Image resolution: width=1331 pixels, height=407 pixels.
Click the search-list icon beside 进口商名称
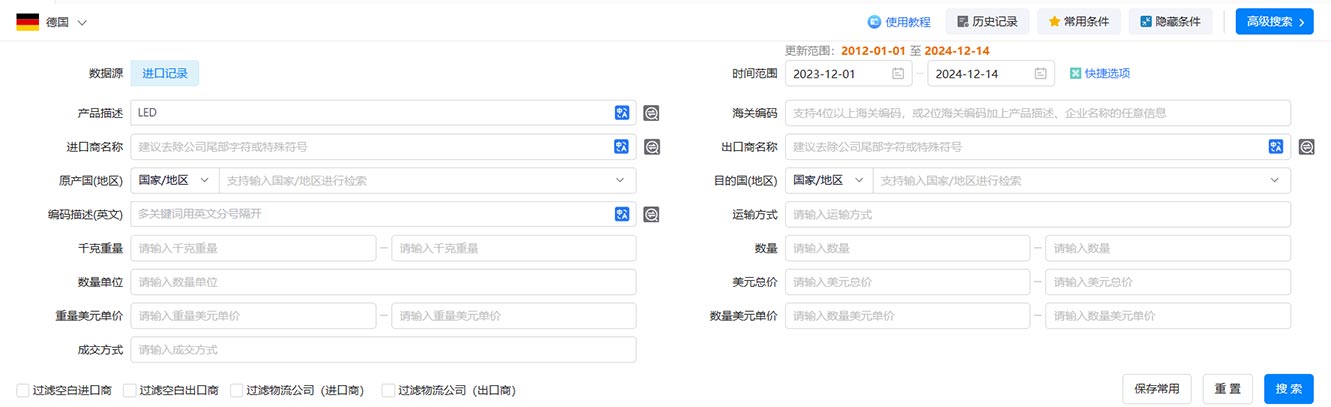click(x=651, y=147)
